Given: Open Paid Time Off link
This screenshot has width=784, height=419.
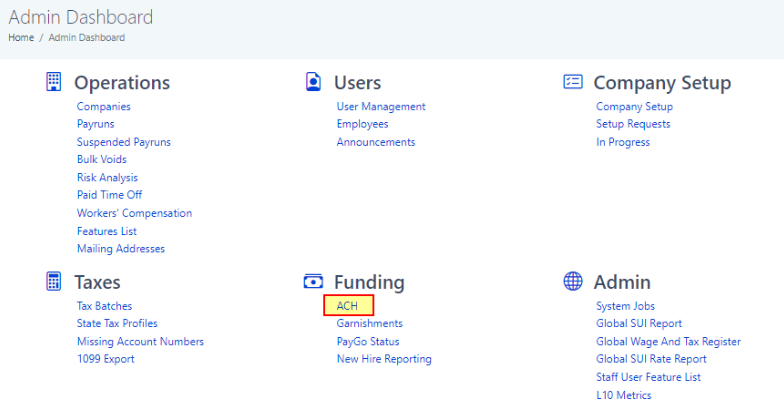Looking at the screenshot, I should [110, 195].
